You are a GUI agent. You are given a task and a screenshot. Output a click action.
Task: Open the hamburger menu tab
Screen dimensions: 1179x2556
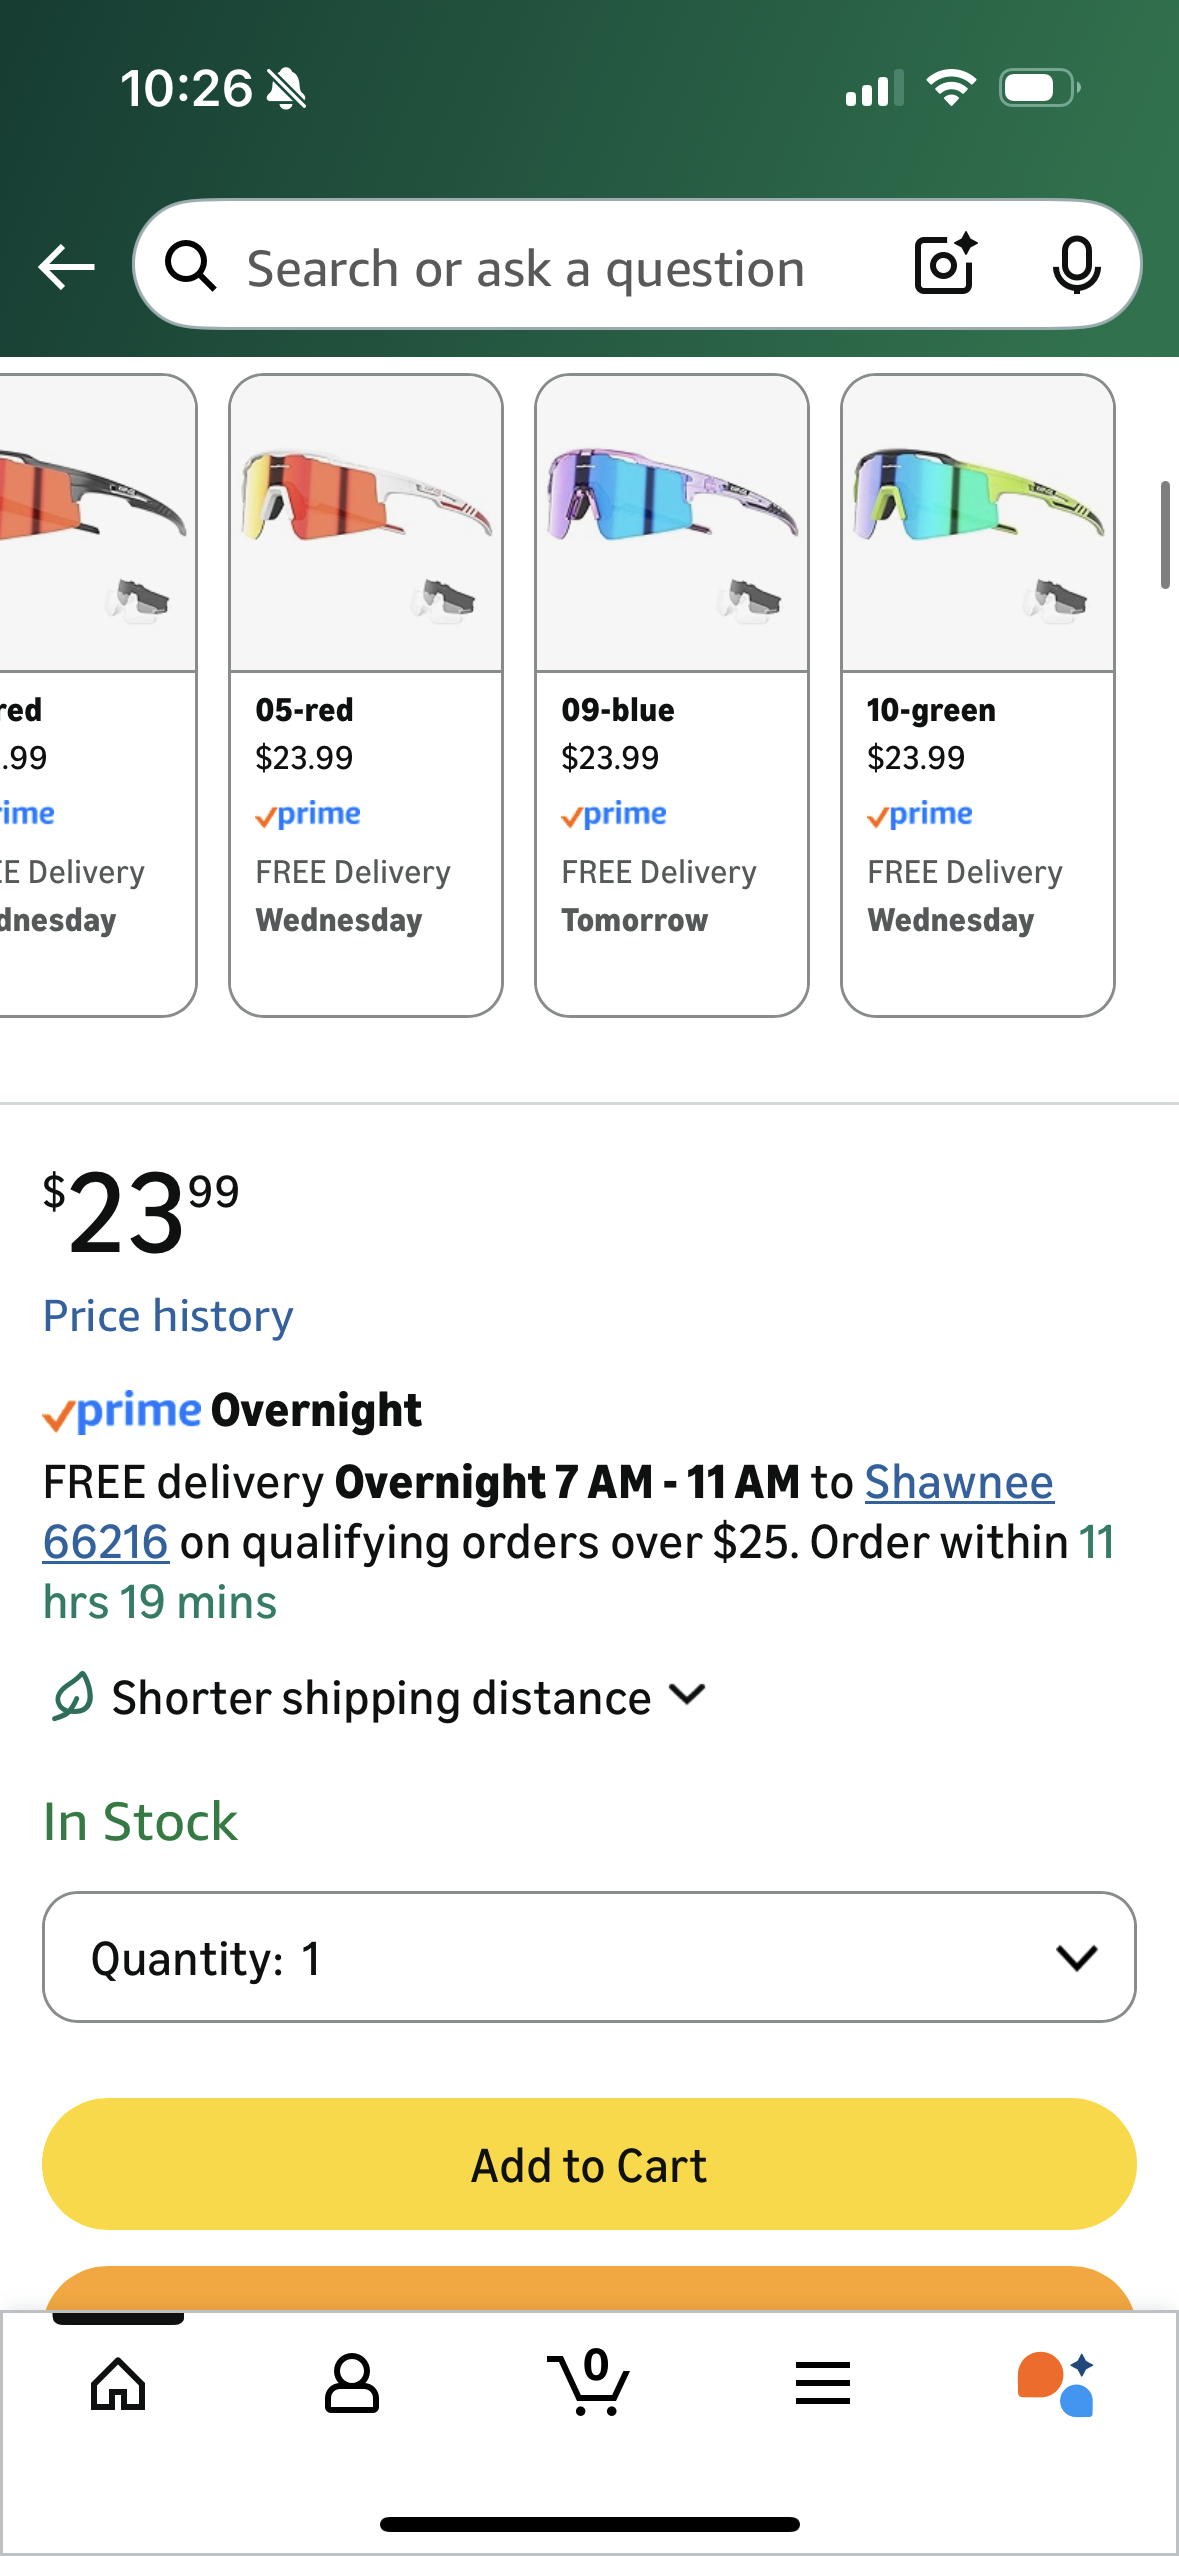pos(823,2384)
